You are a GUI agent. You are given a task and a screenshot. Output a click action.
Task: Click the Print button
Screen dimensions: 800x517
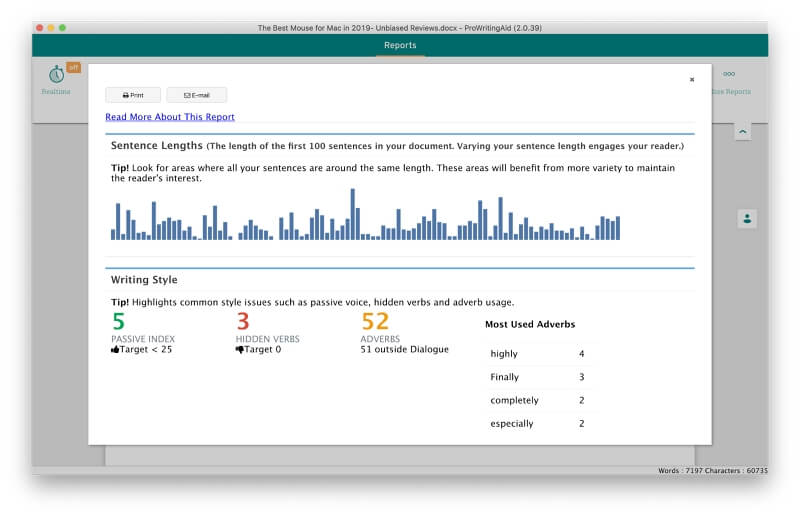click(x=133, y=95)
